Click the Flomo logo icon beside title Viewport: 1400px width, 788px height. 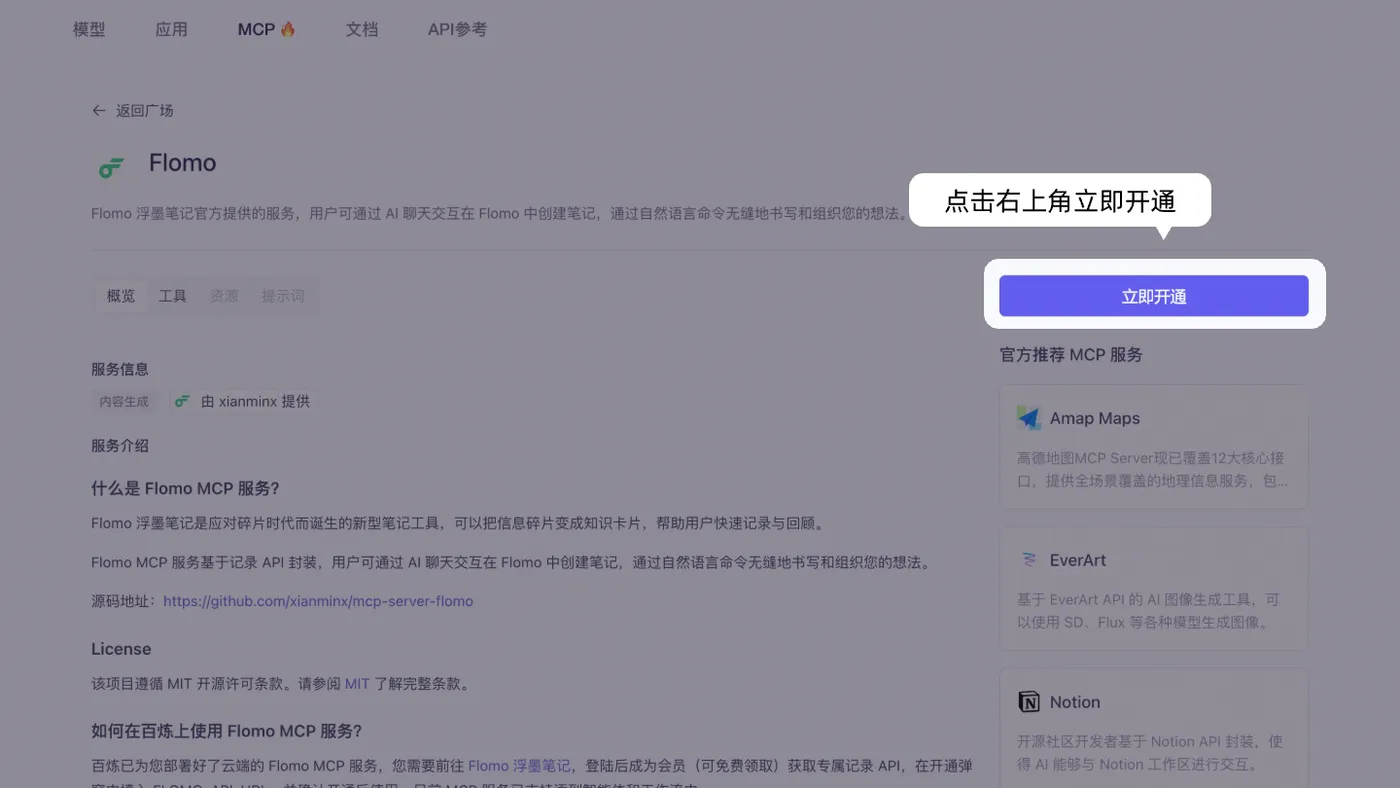click(x=111, y=167)
